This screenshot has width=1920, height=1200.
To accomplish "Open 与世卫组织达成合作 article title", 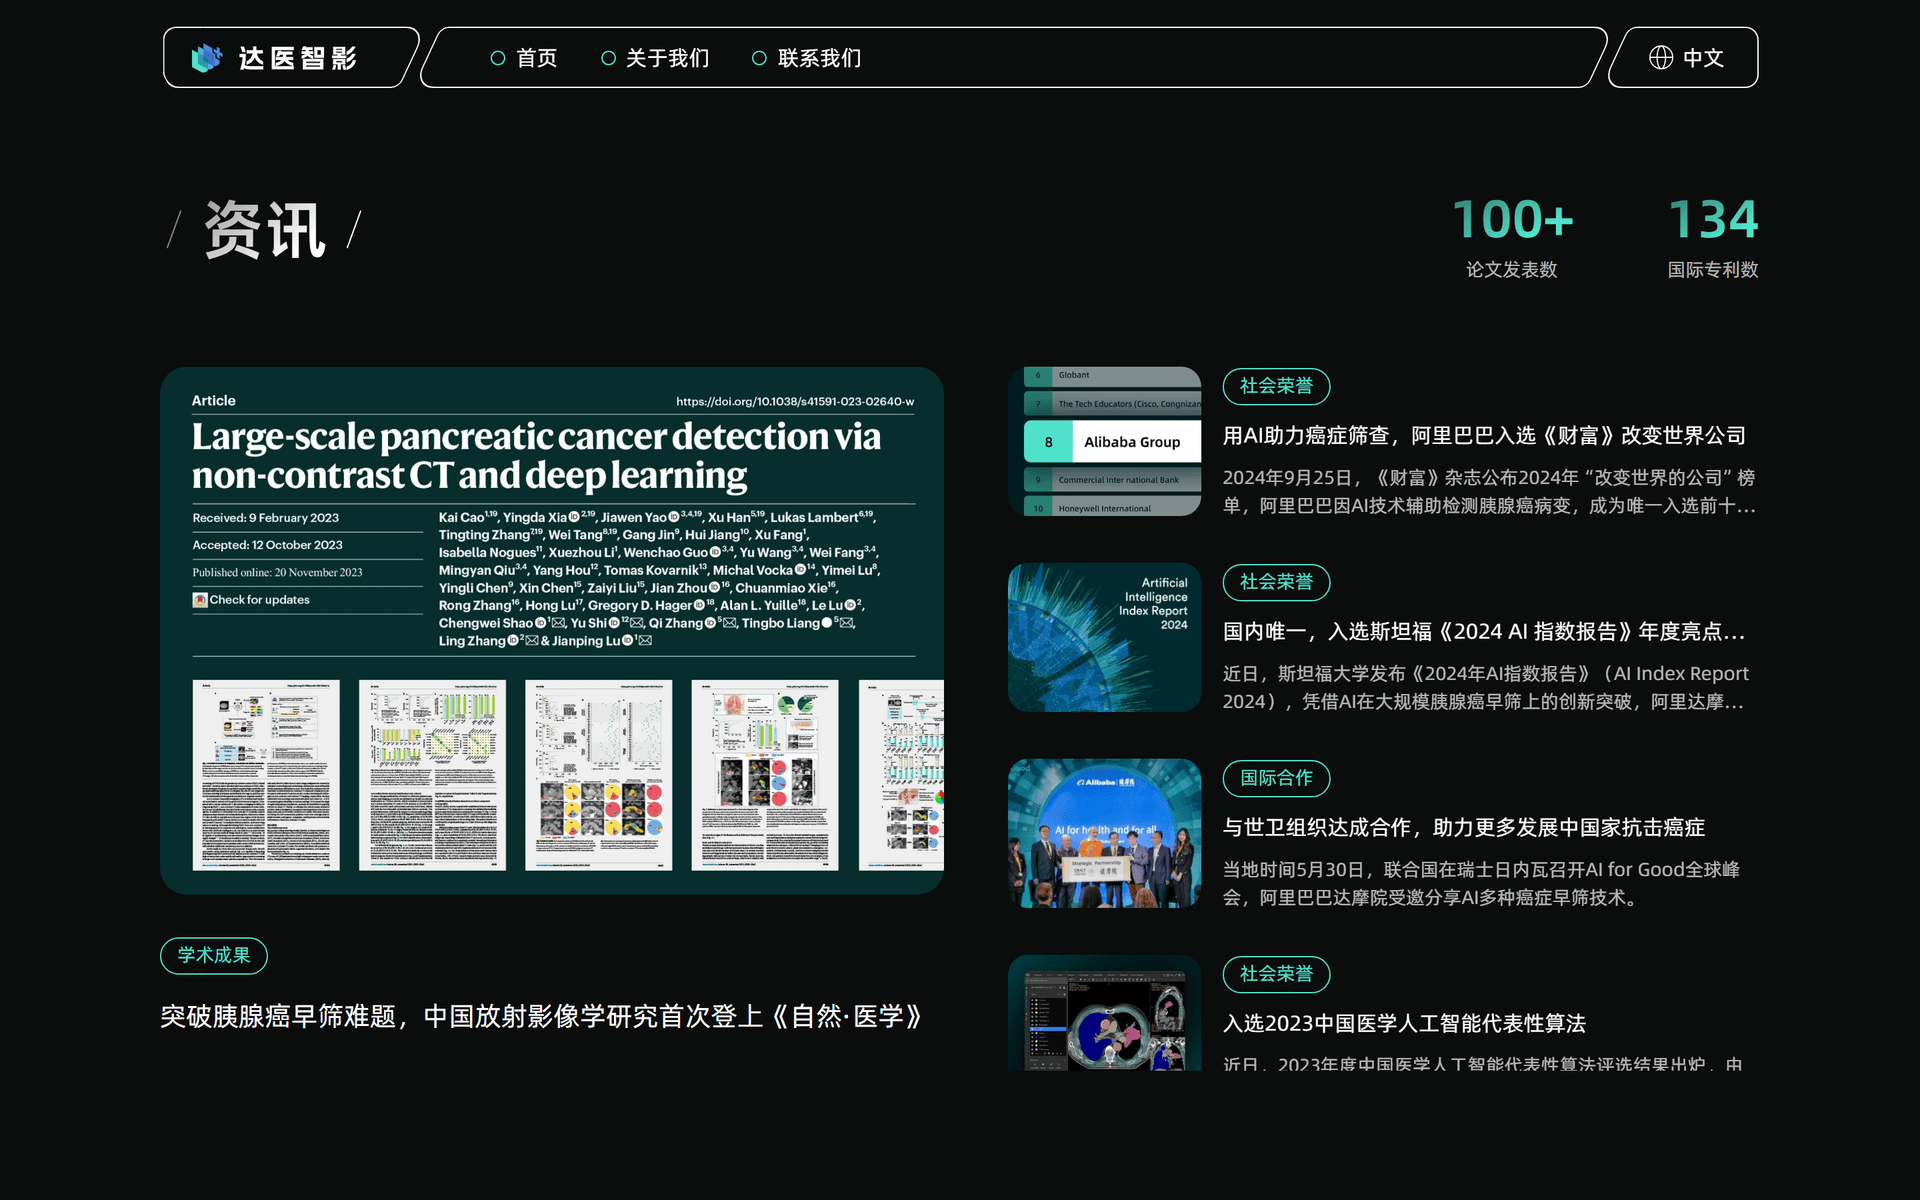I will [x=1464, y=827].
